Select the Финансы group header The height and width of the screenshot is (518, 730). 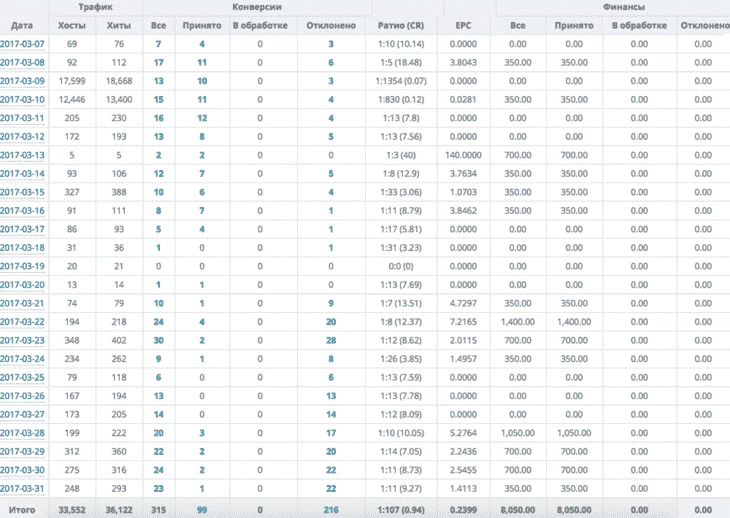pos(623,7)
